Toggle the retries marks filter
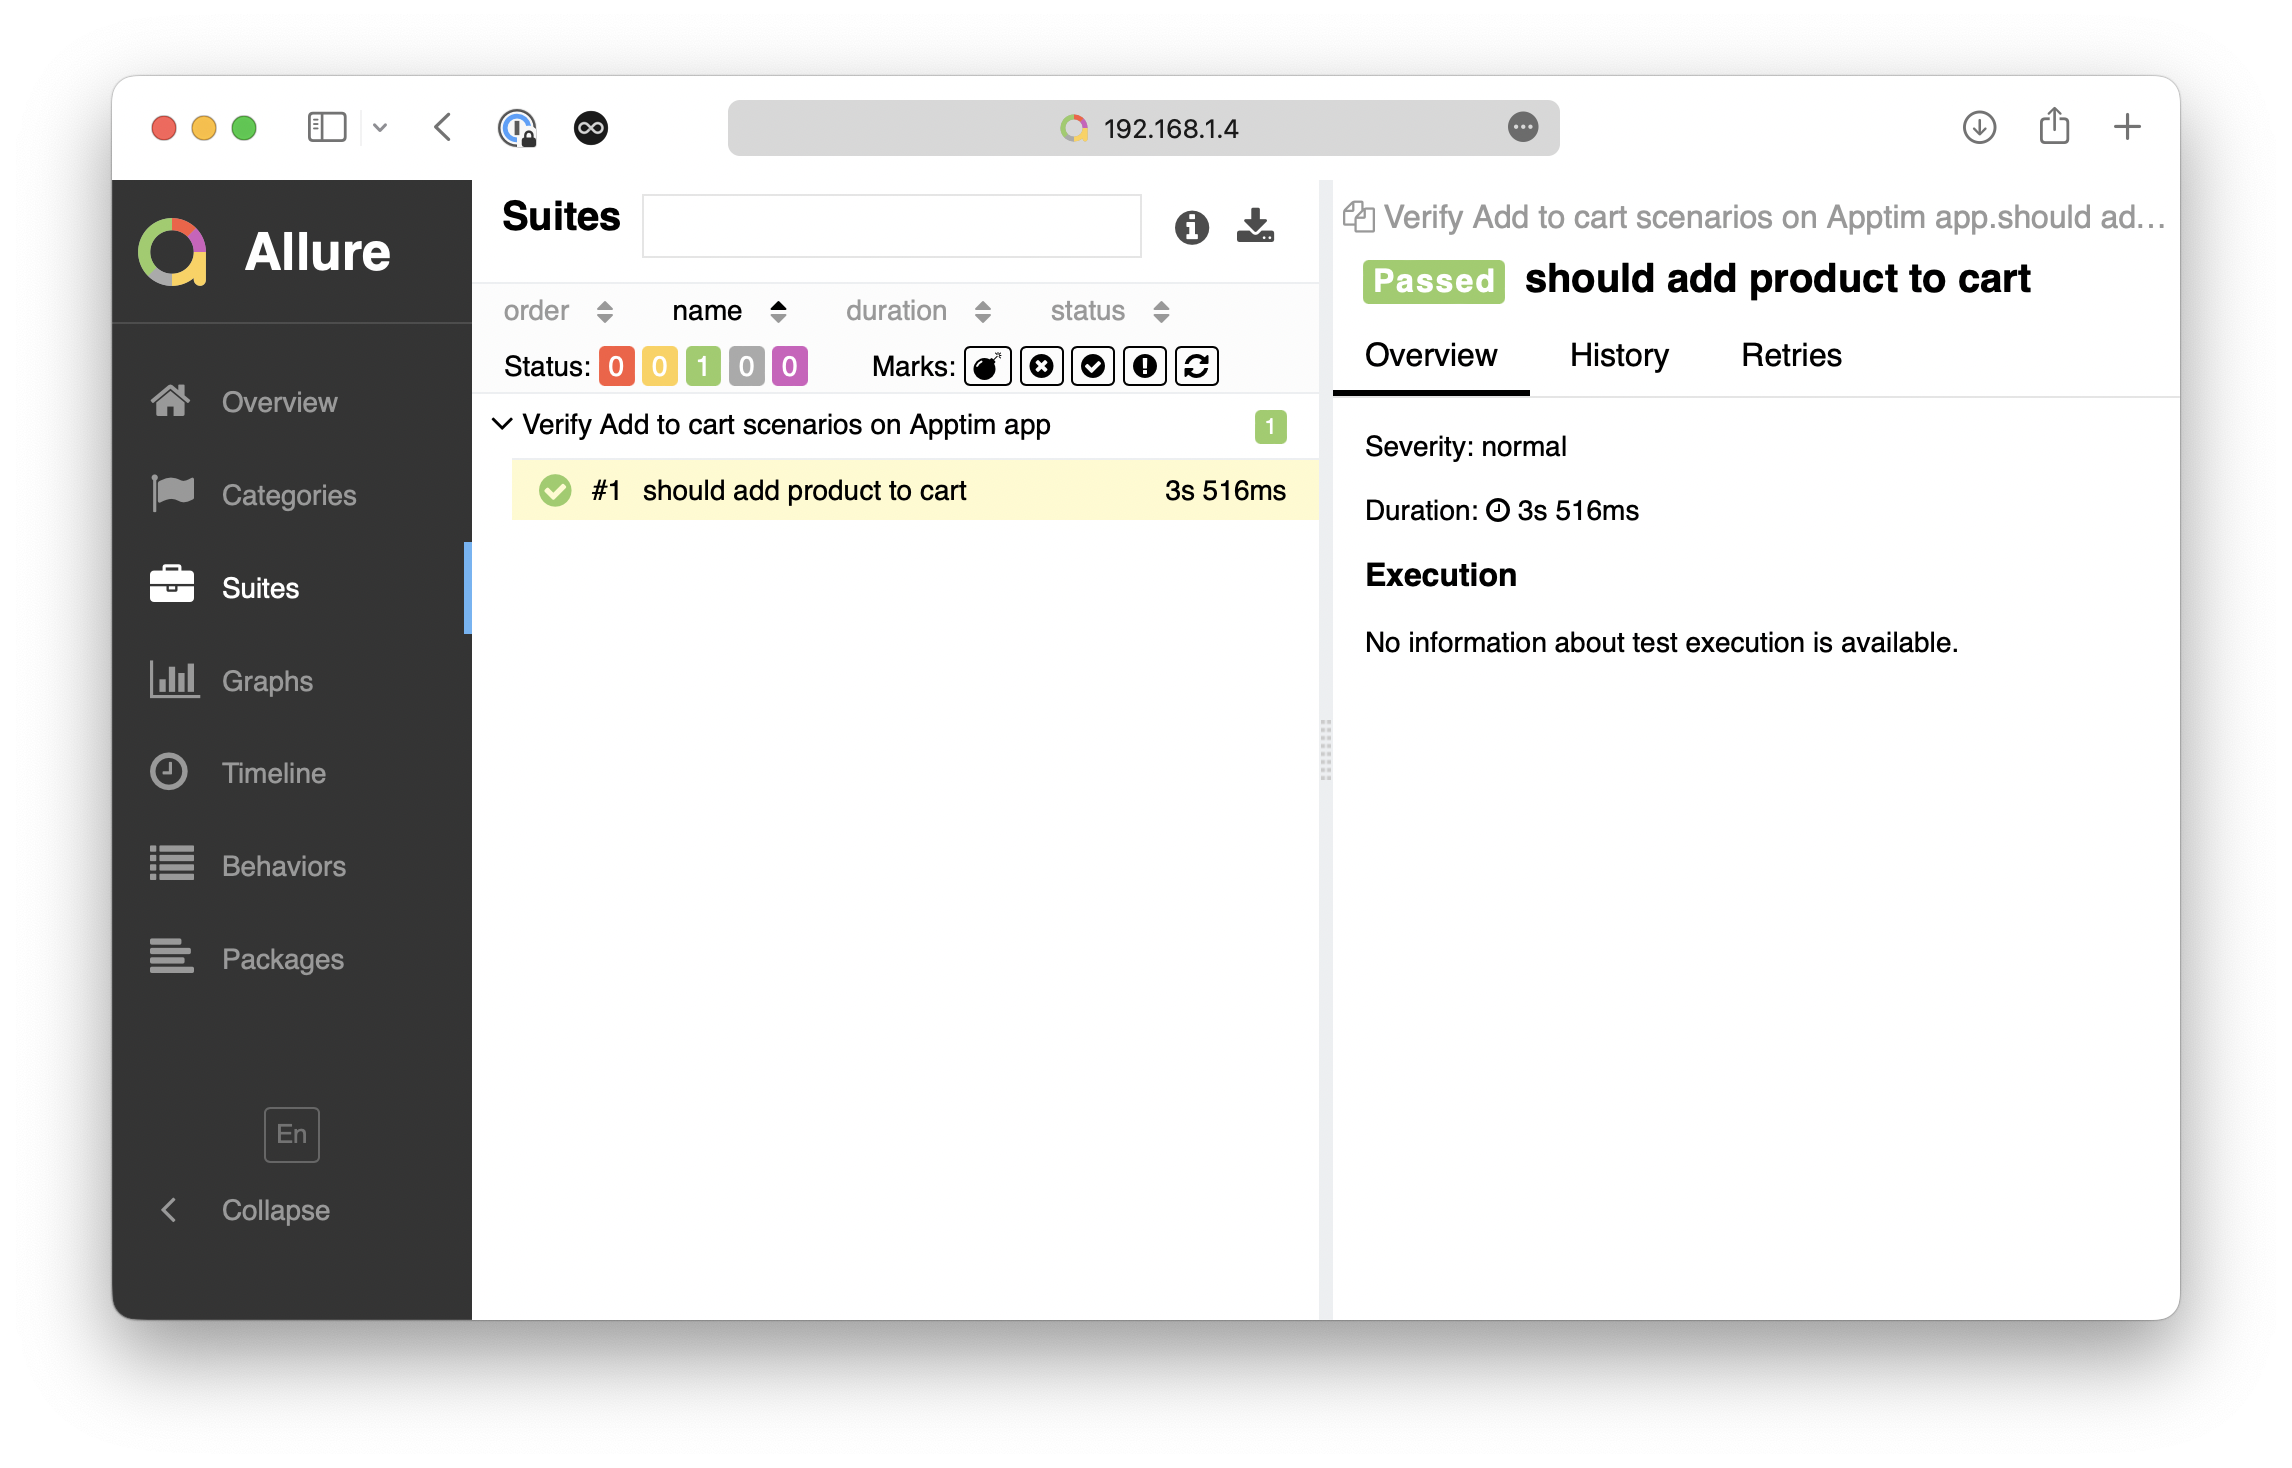 (x=1197, y=366)
